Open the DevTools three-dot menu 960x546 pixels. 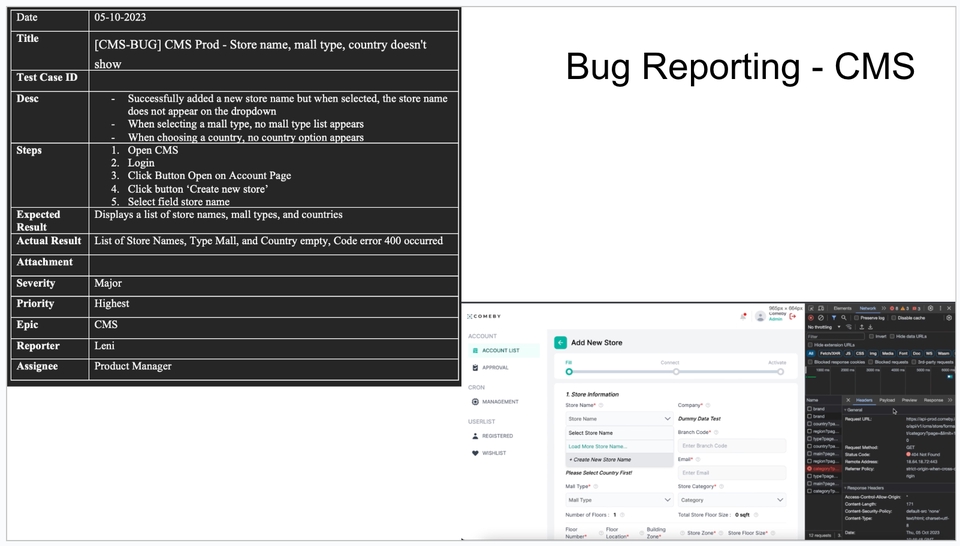(940, 309)
